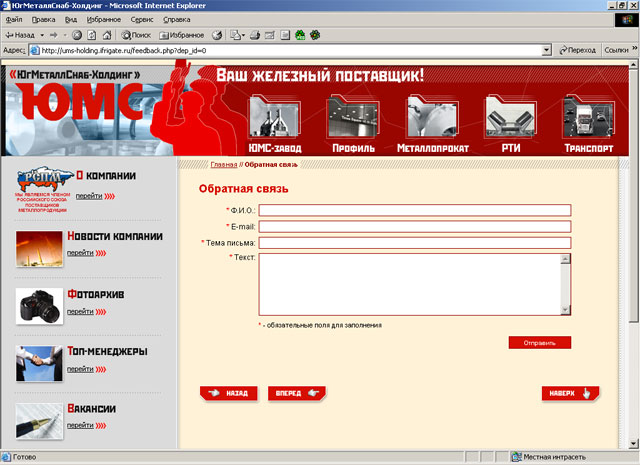Open the Назад history dropdown arrow

coord(42,35)
